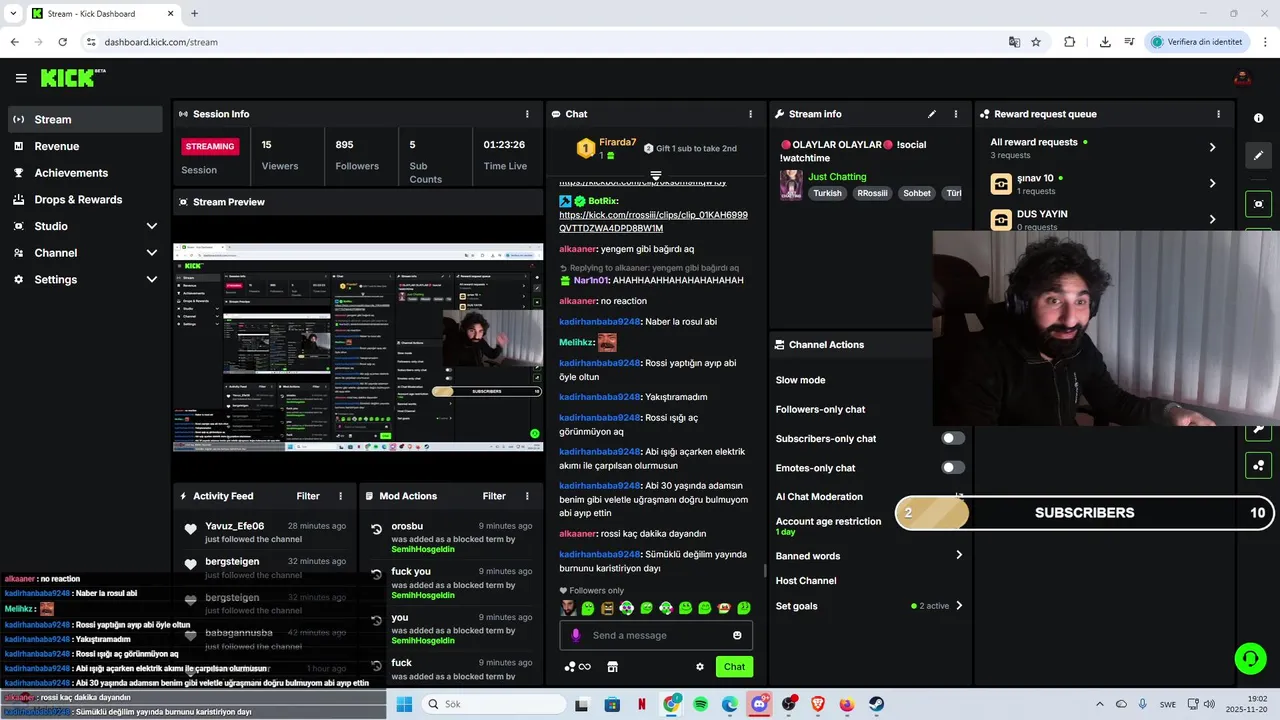Open Chrome extensions puzzle icon
Viewport: 1280px width, 720px height.
1069,42
